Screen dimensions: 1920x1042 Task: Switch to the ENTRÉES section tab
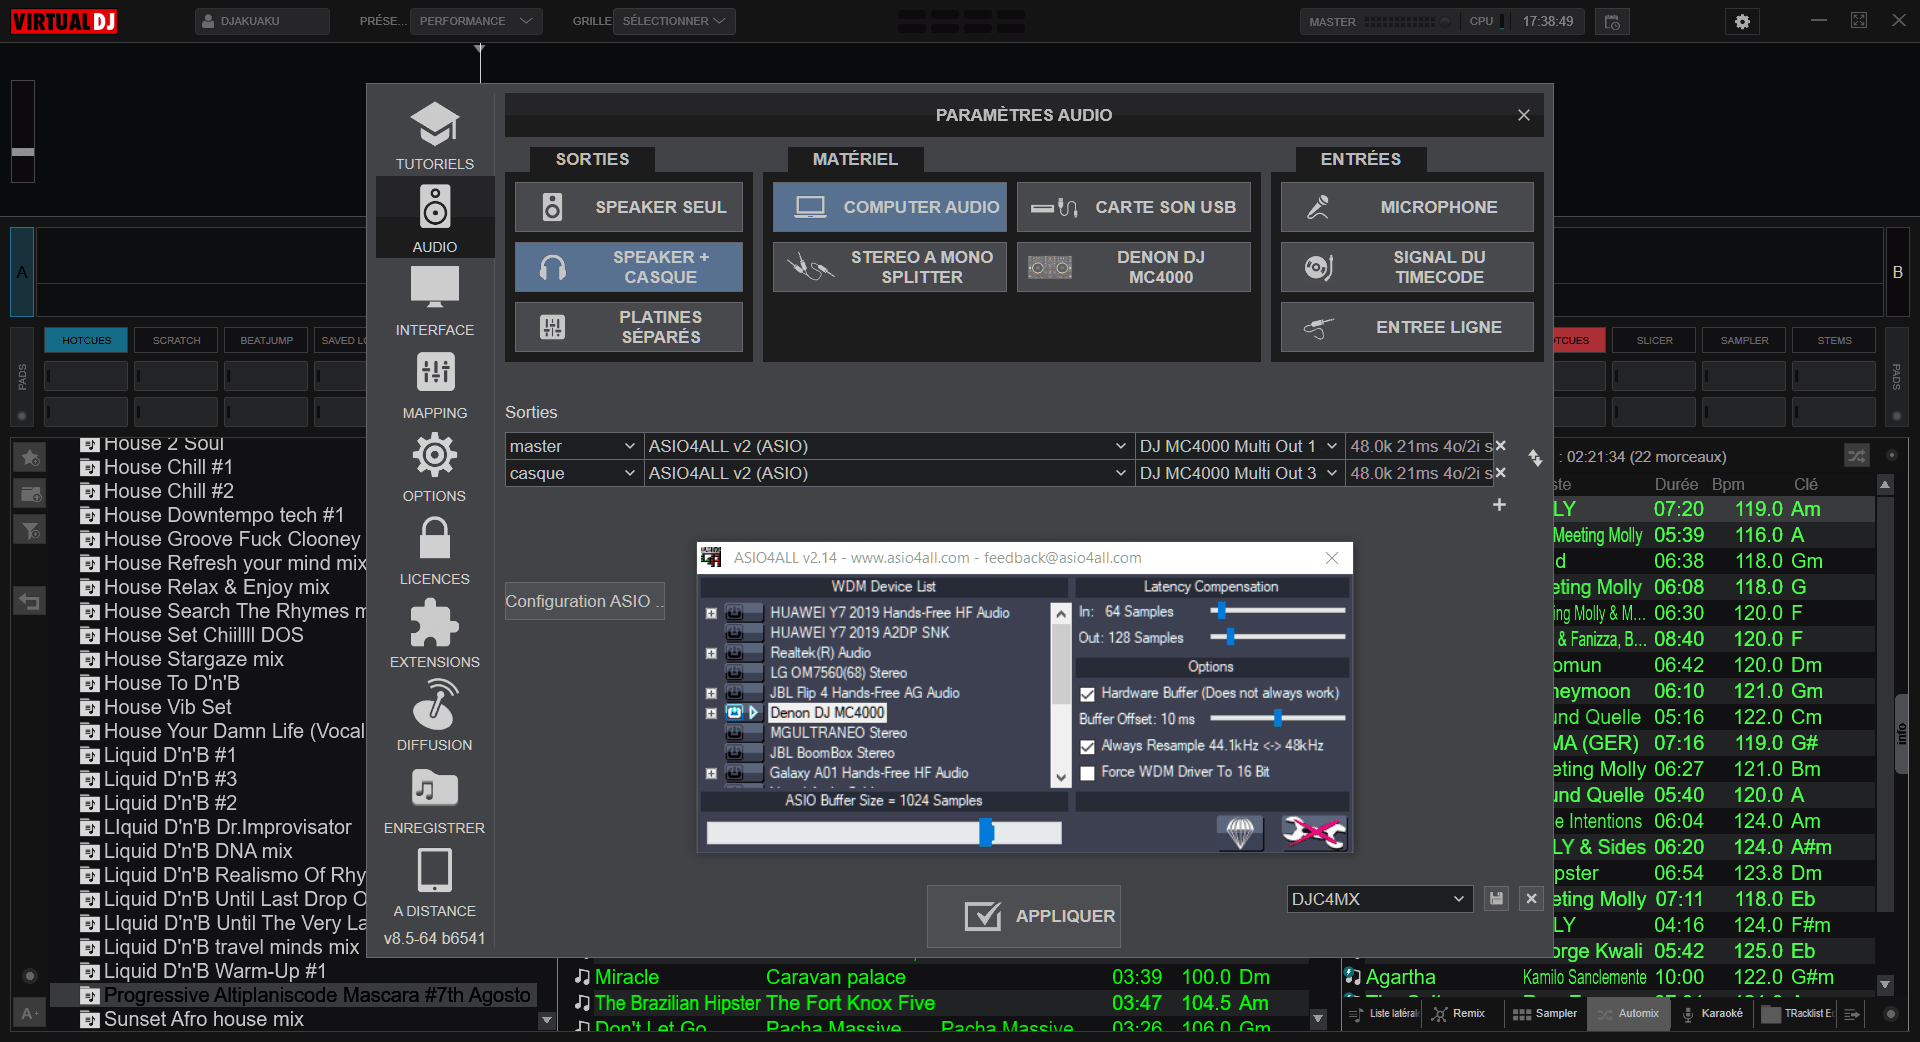point(1360,159)
